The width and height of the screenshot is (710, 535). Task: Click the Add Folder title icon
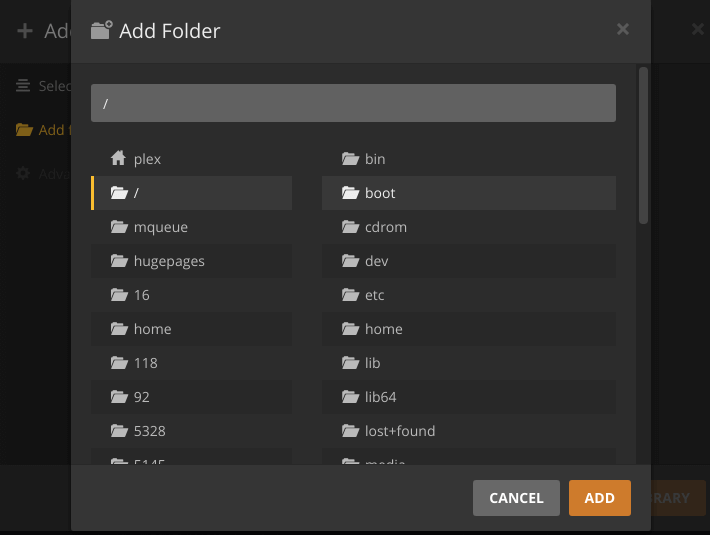tap(101, 31)
